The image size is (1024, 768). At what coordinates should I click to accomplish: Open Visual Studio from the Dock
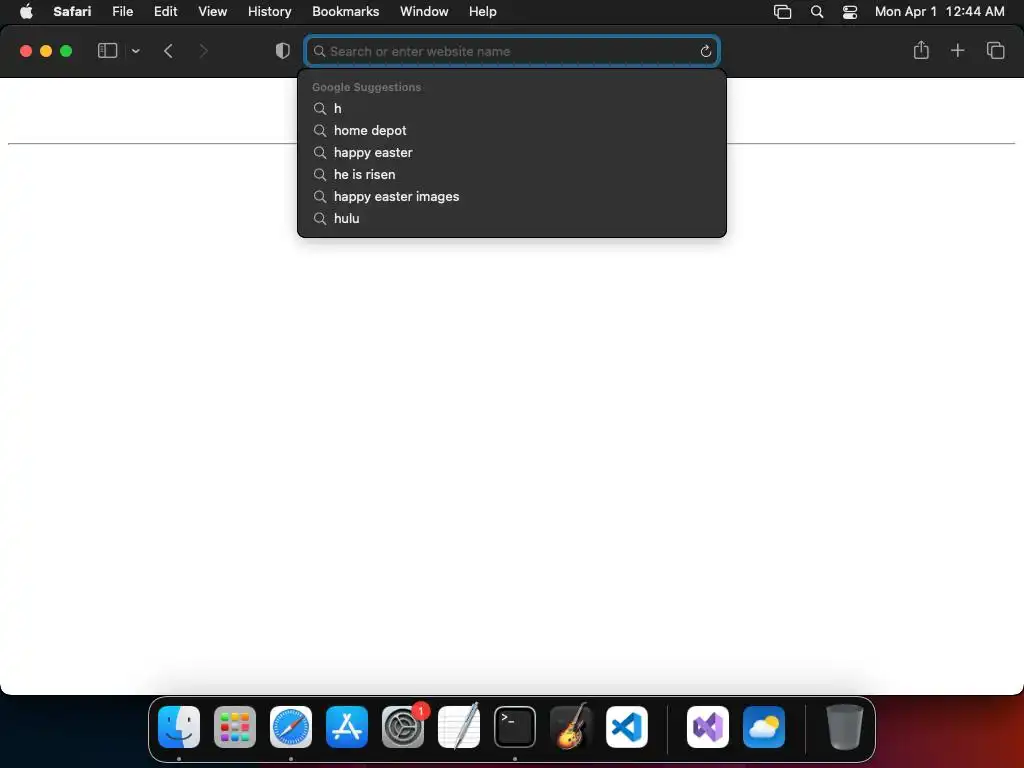[x=708, y=727]
